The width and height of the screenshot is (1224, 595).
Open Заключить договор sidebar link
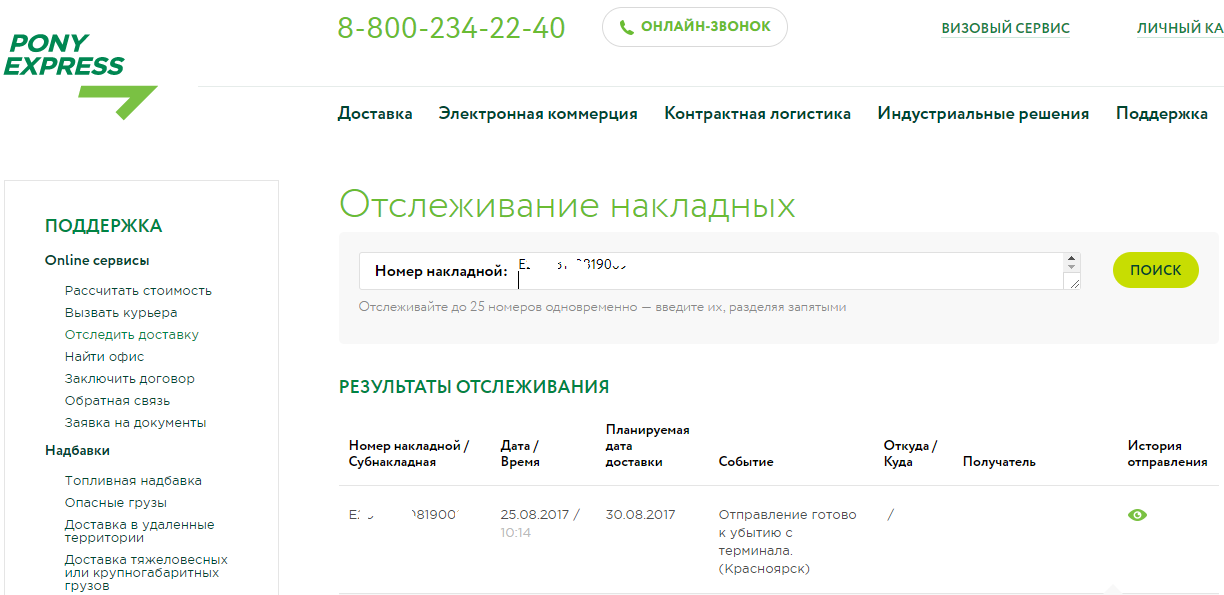tap(130, 379)
